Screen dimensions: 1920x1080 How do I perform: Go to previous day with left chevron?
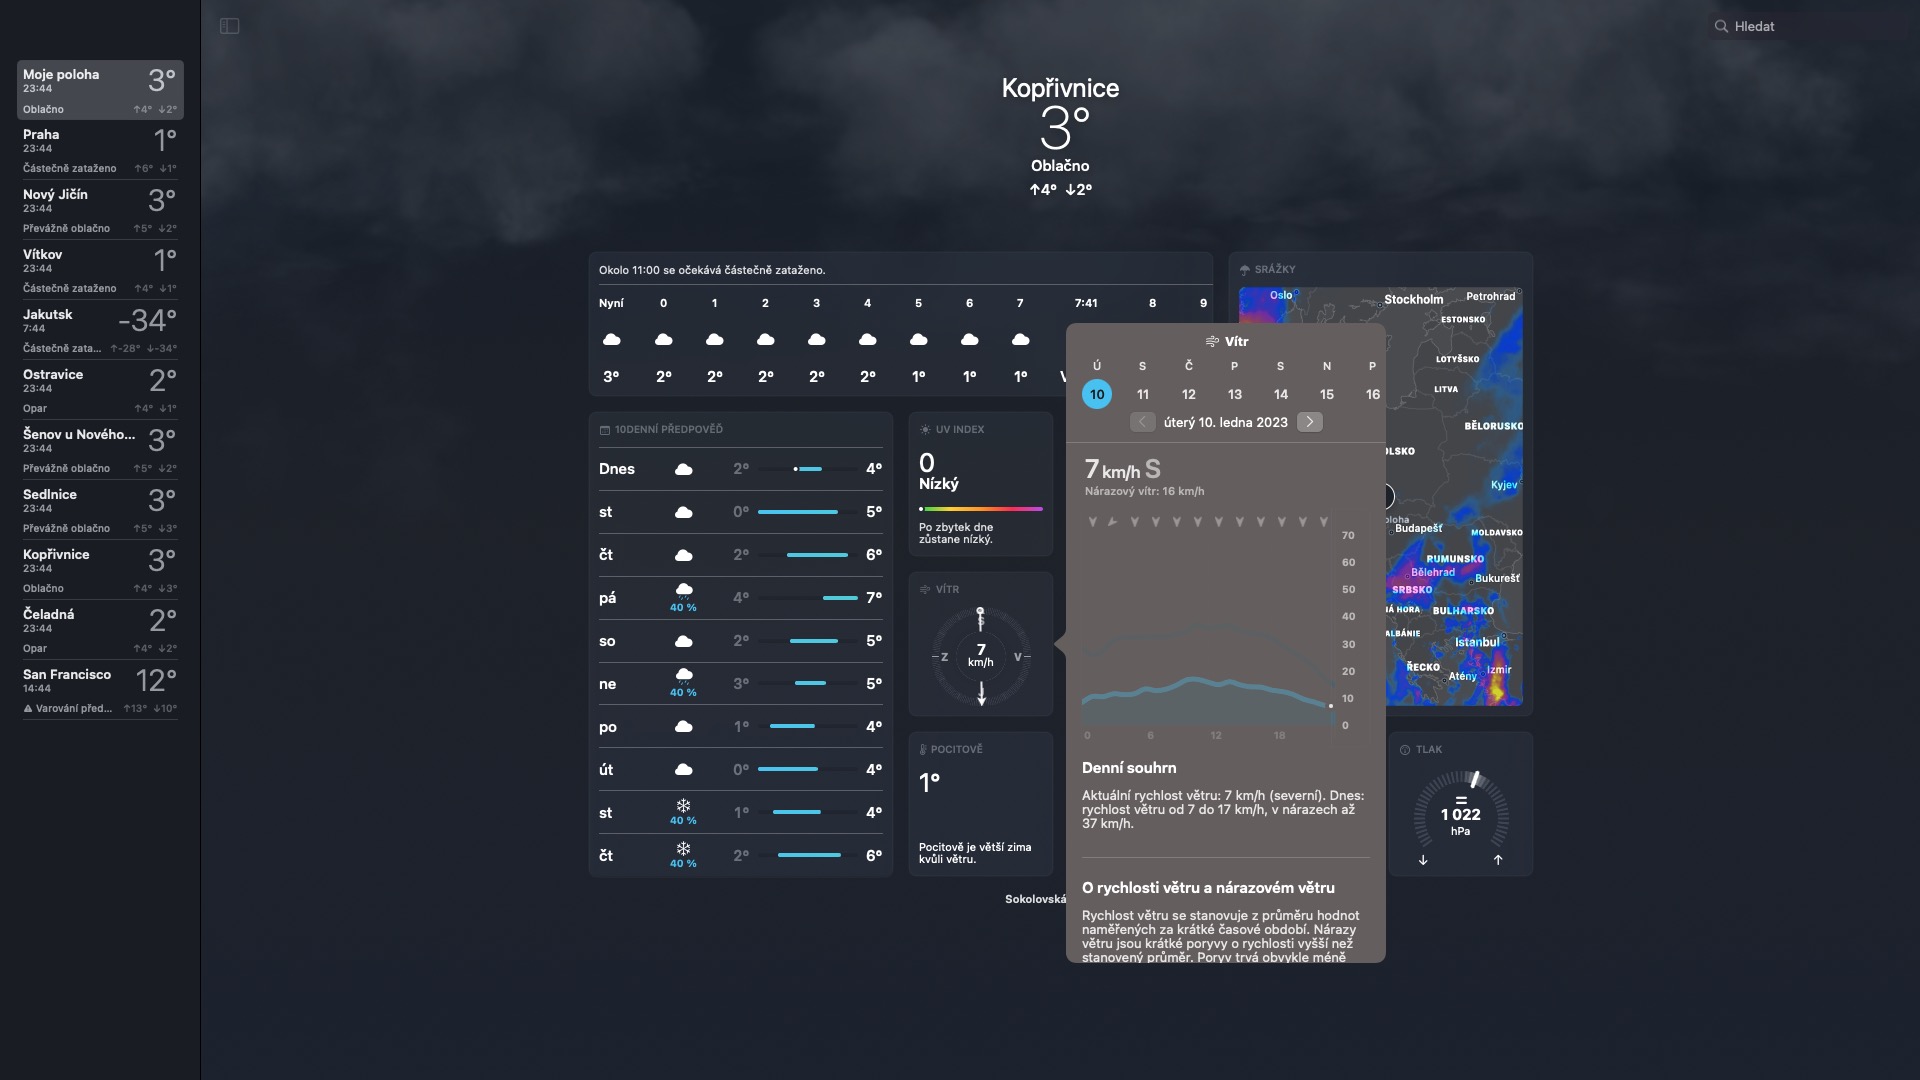point(1142,422)
